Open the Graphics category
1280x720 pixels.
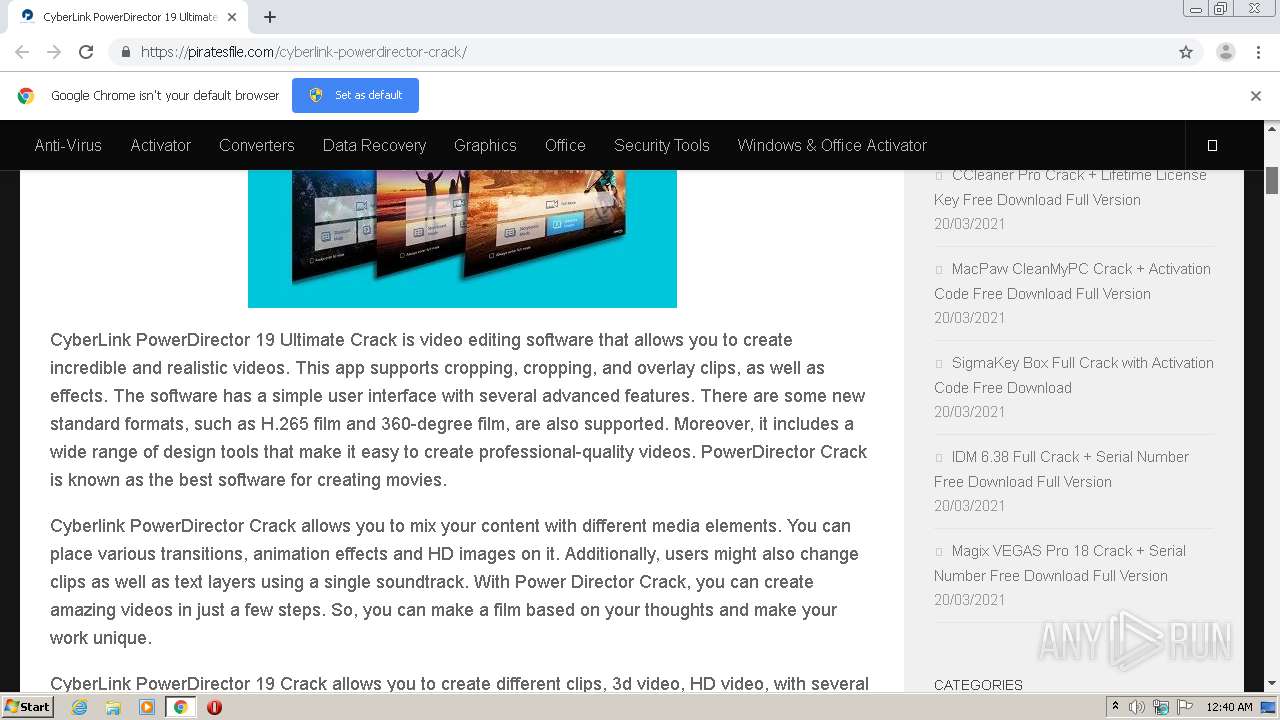click(485, 145)
